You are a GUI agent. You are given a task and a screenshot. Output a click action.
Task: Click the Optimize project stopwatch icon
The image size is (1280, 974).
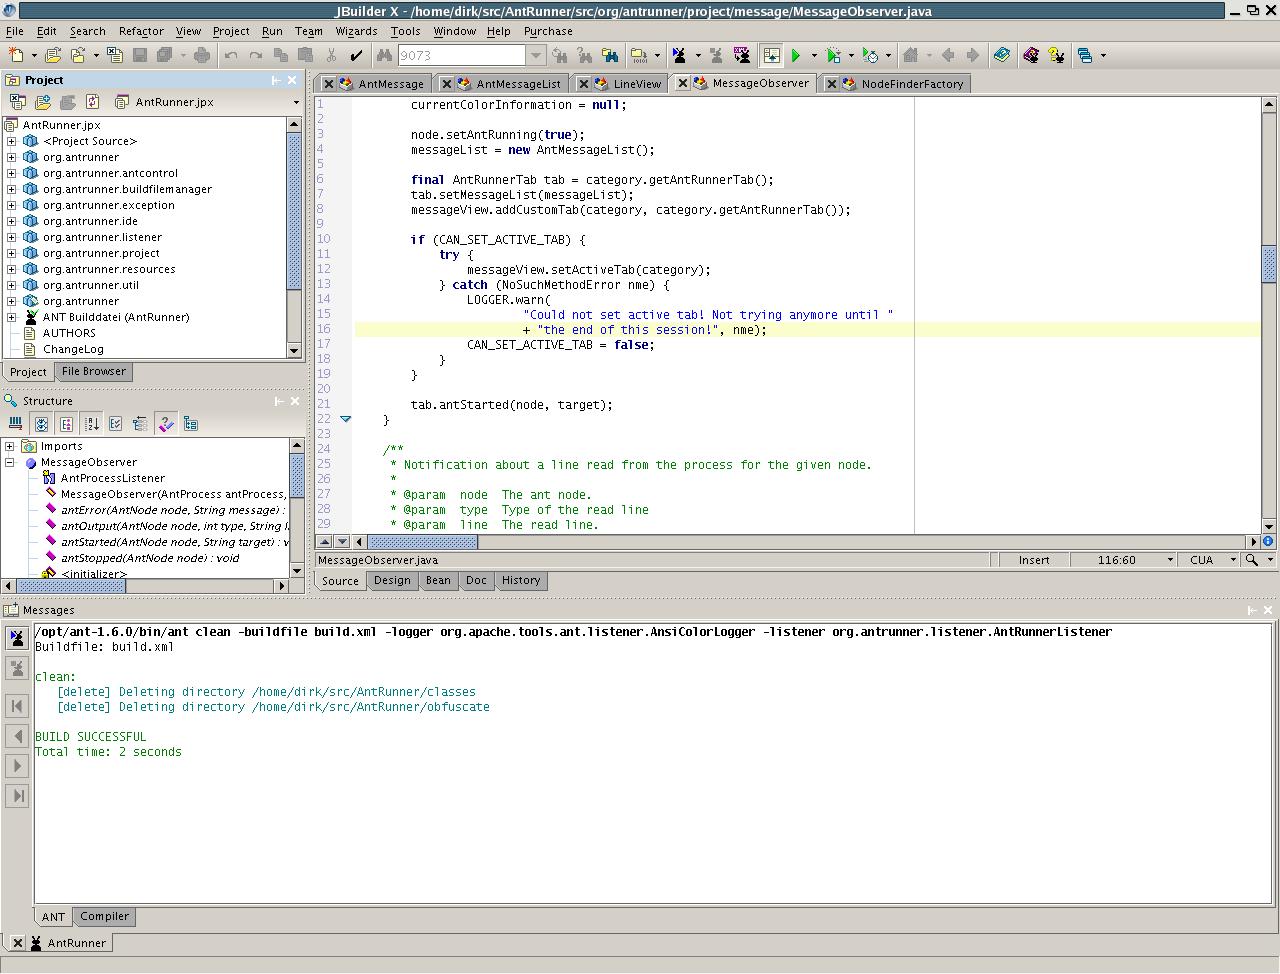click(871, 55)
